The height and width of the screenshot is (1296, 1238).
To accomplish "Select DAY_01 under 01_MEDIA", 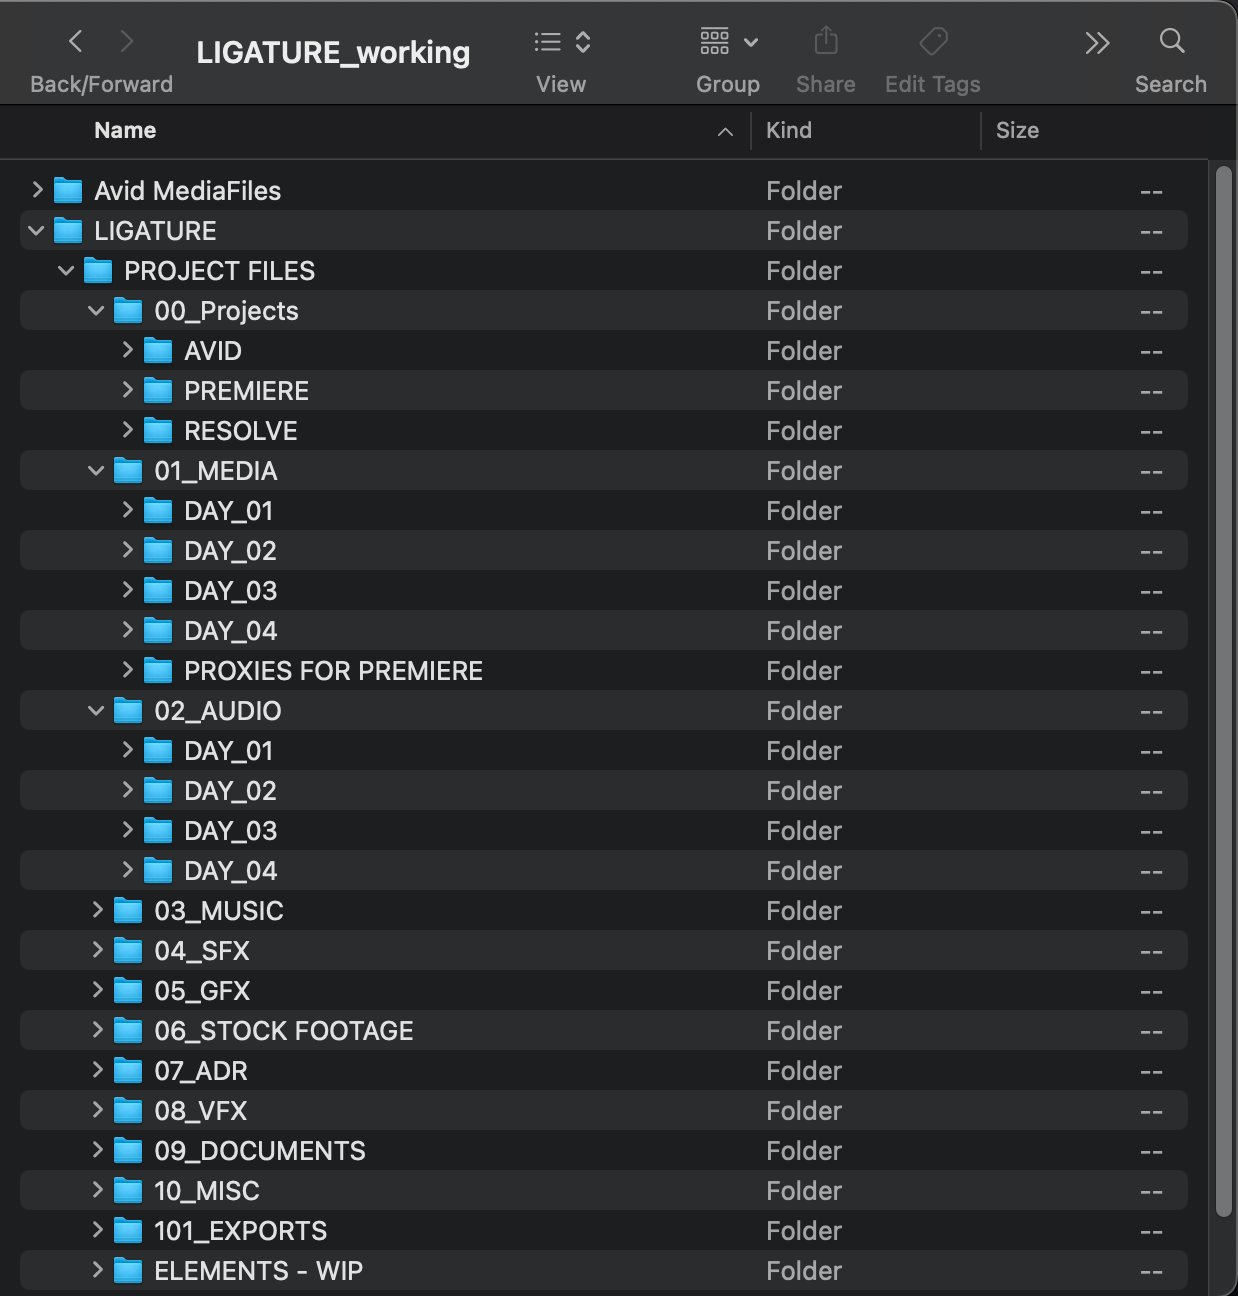I will click(603, 510).
